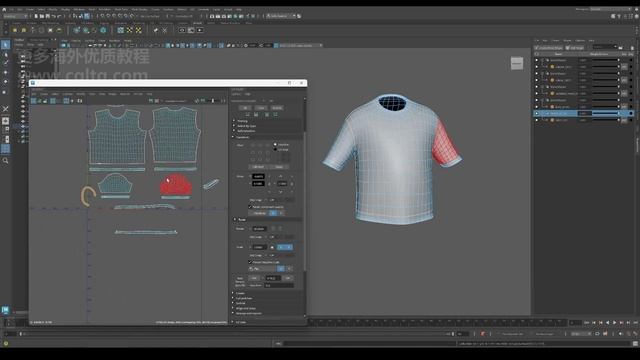The height and width of the screenshot is (360, 640).
Task: Click the Play Forward button in playback controls
Action: click(614, 323)
